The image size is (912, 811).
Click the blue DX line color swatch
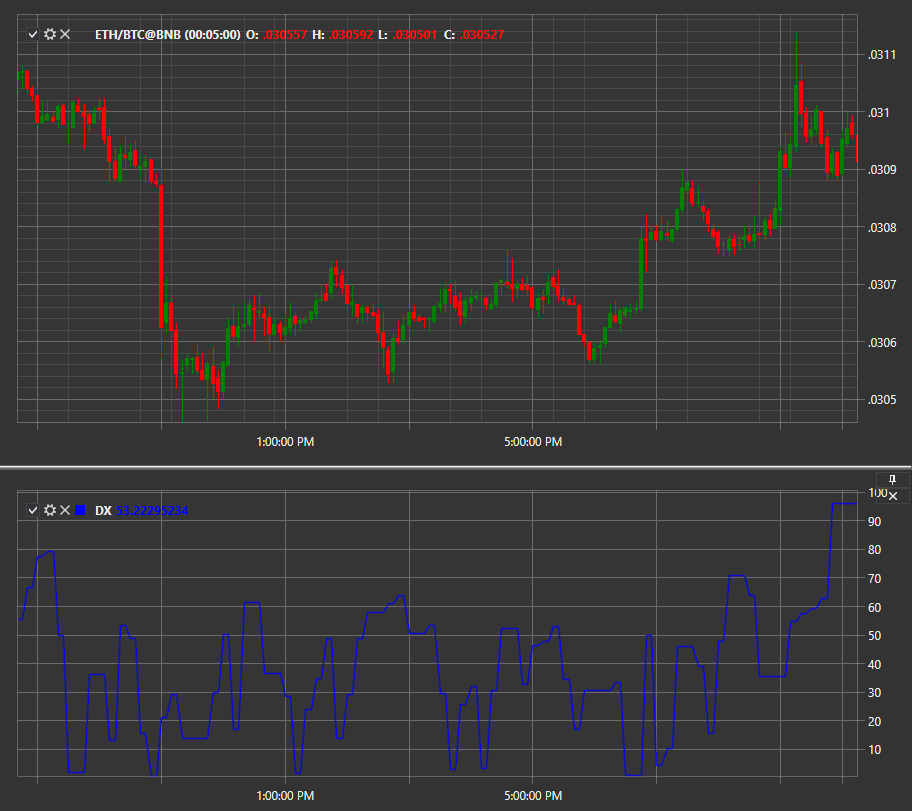80,510
